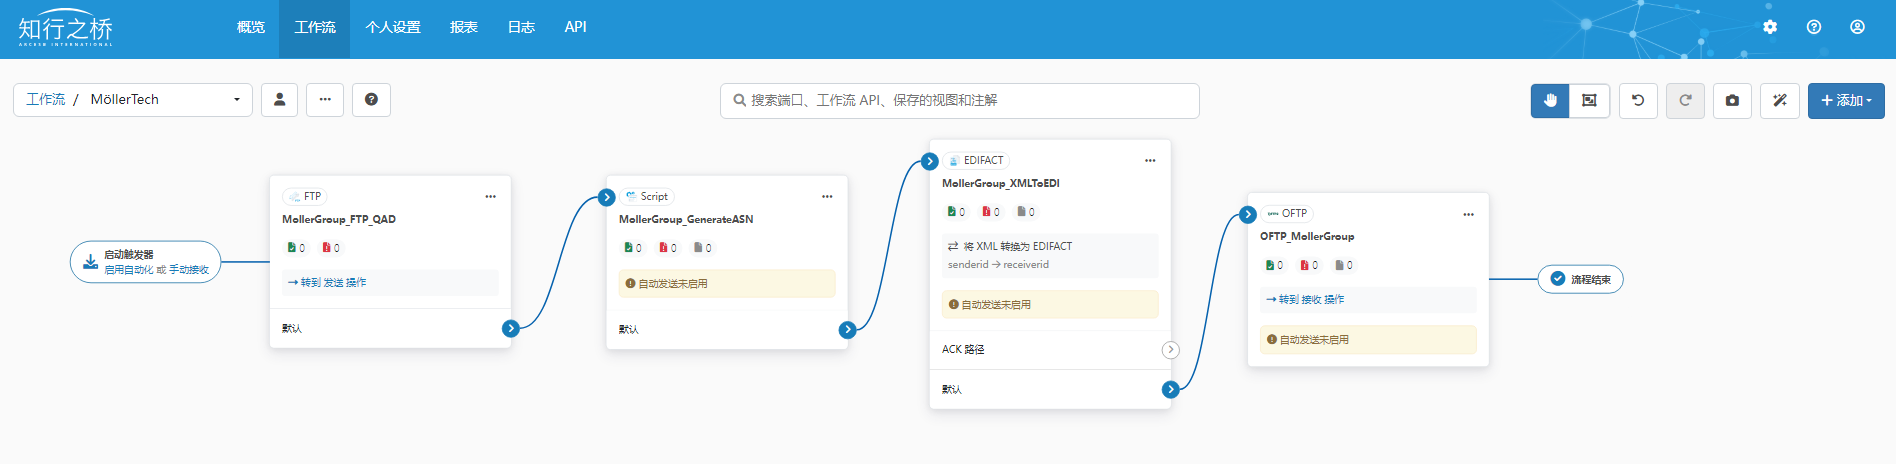Click the EDIFACT connector type badge
This screenshot has width=1896, height=464.
(x=976, y=160)
